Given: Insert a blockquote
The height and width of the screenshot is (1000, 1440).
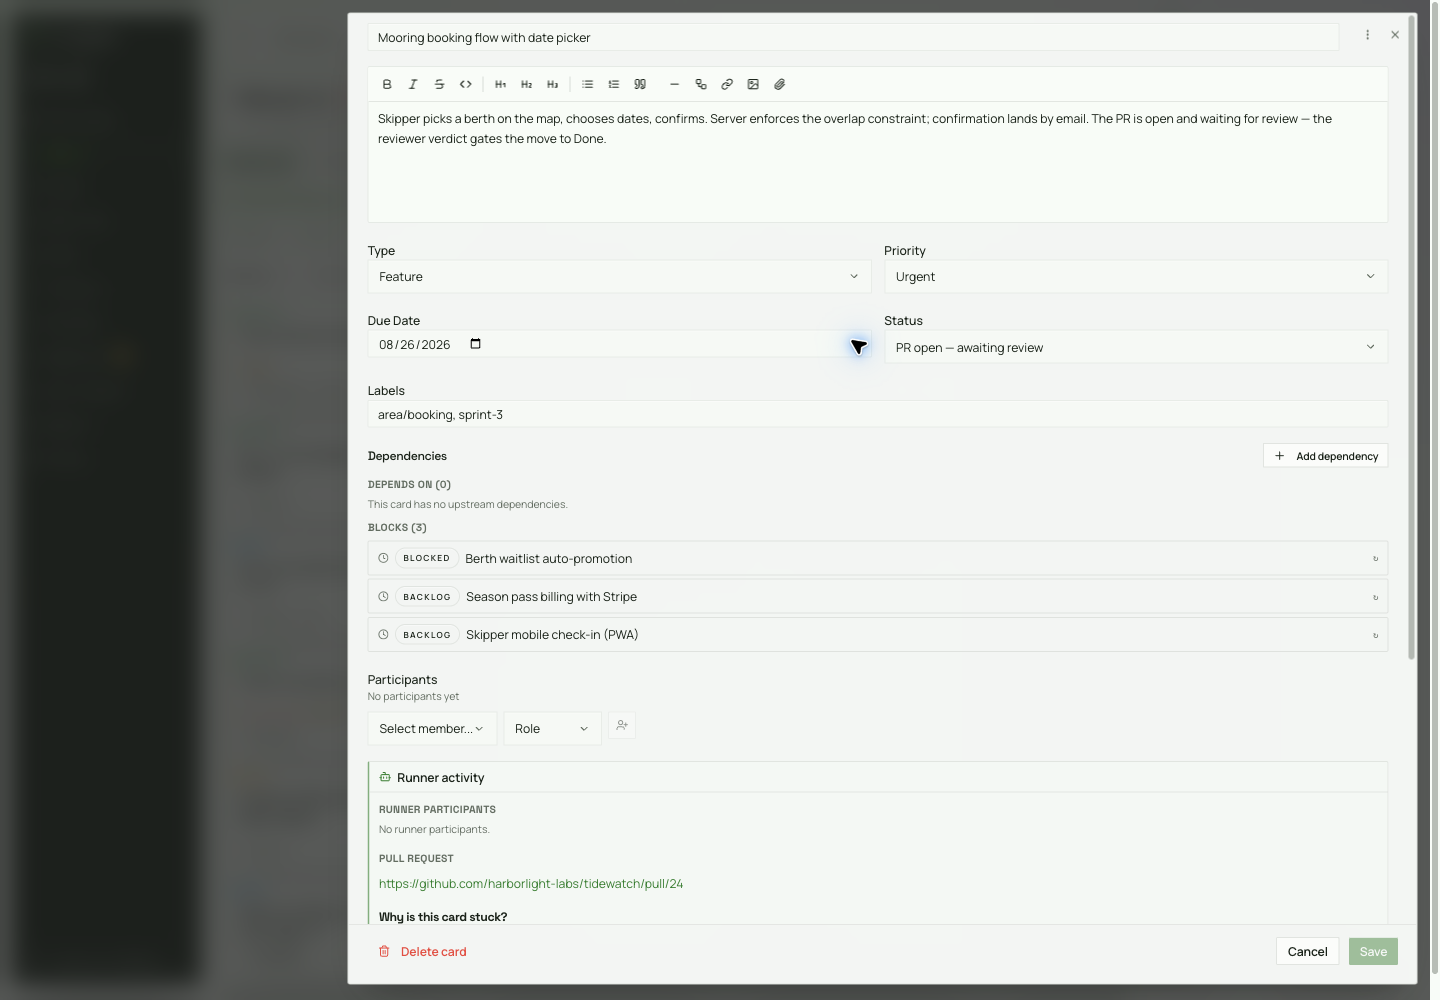Looking at the screenshot, I should [x=640, y=85].
